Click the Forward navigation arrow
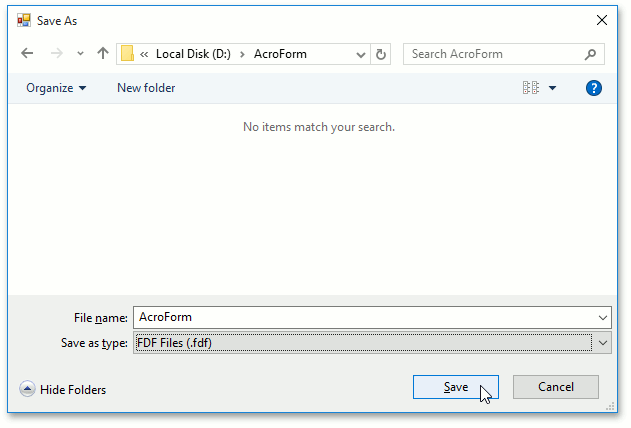The width and height of the screenshot is (631, 428). click(x=56, y=54)
